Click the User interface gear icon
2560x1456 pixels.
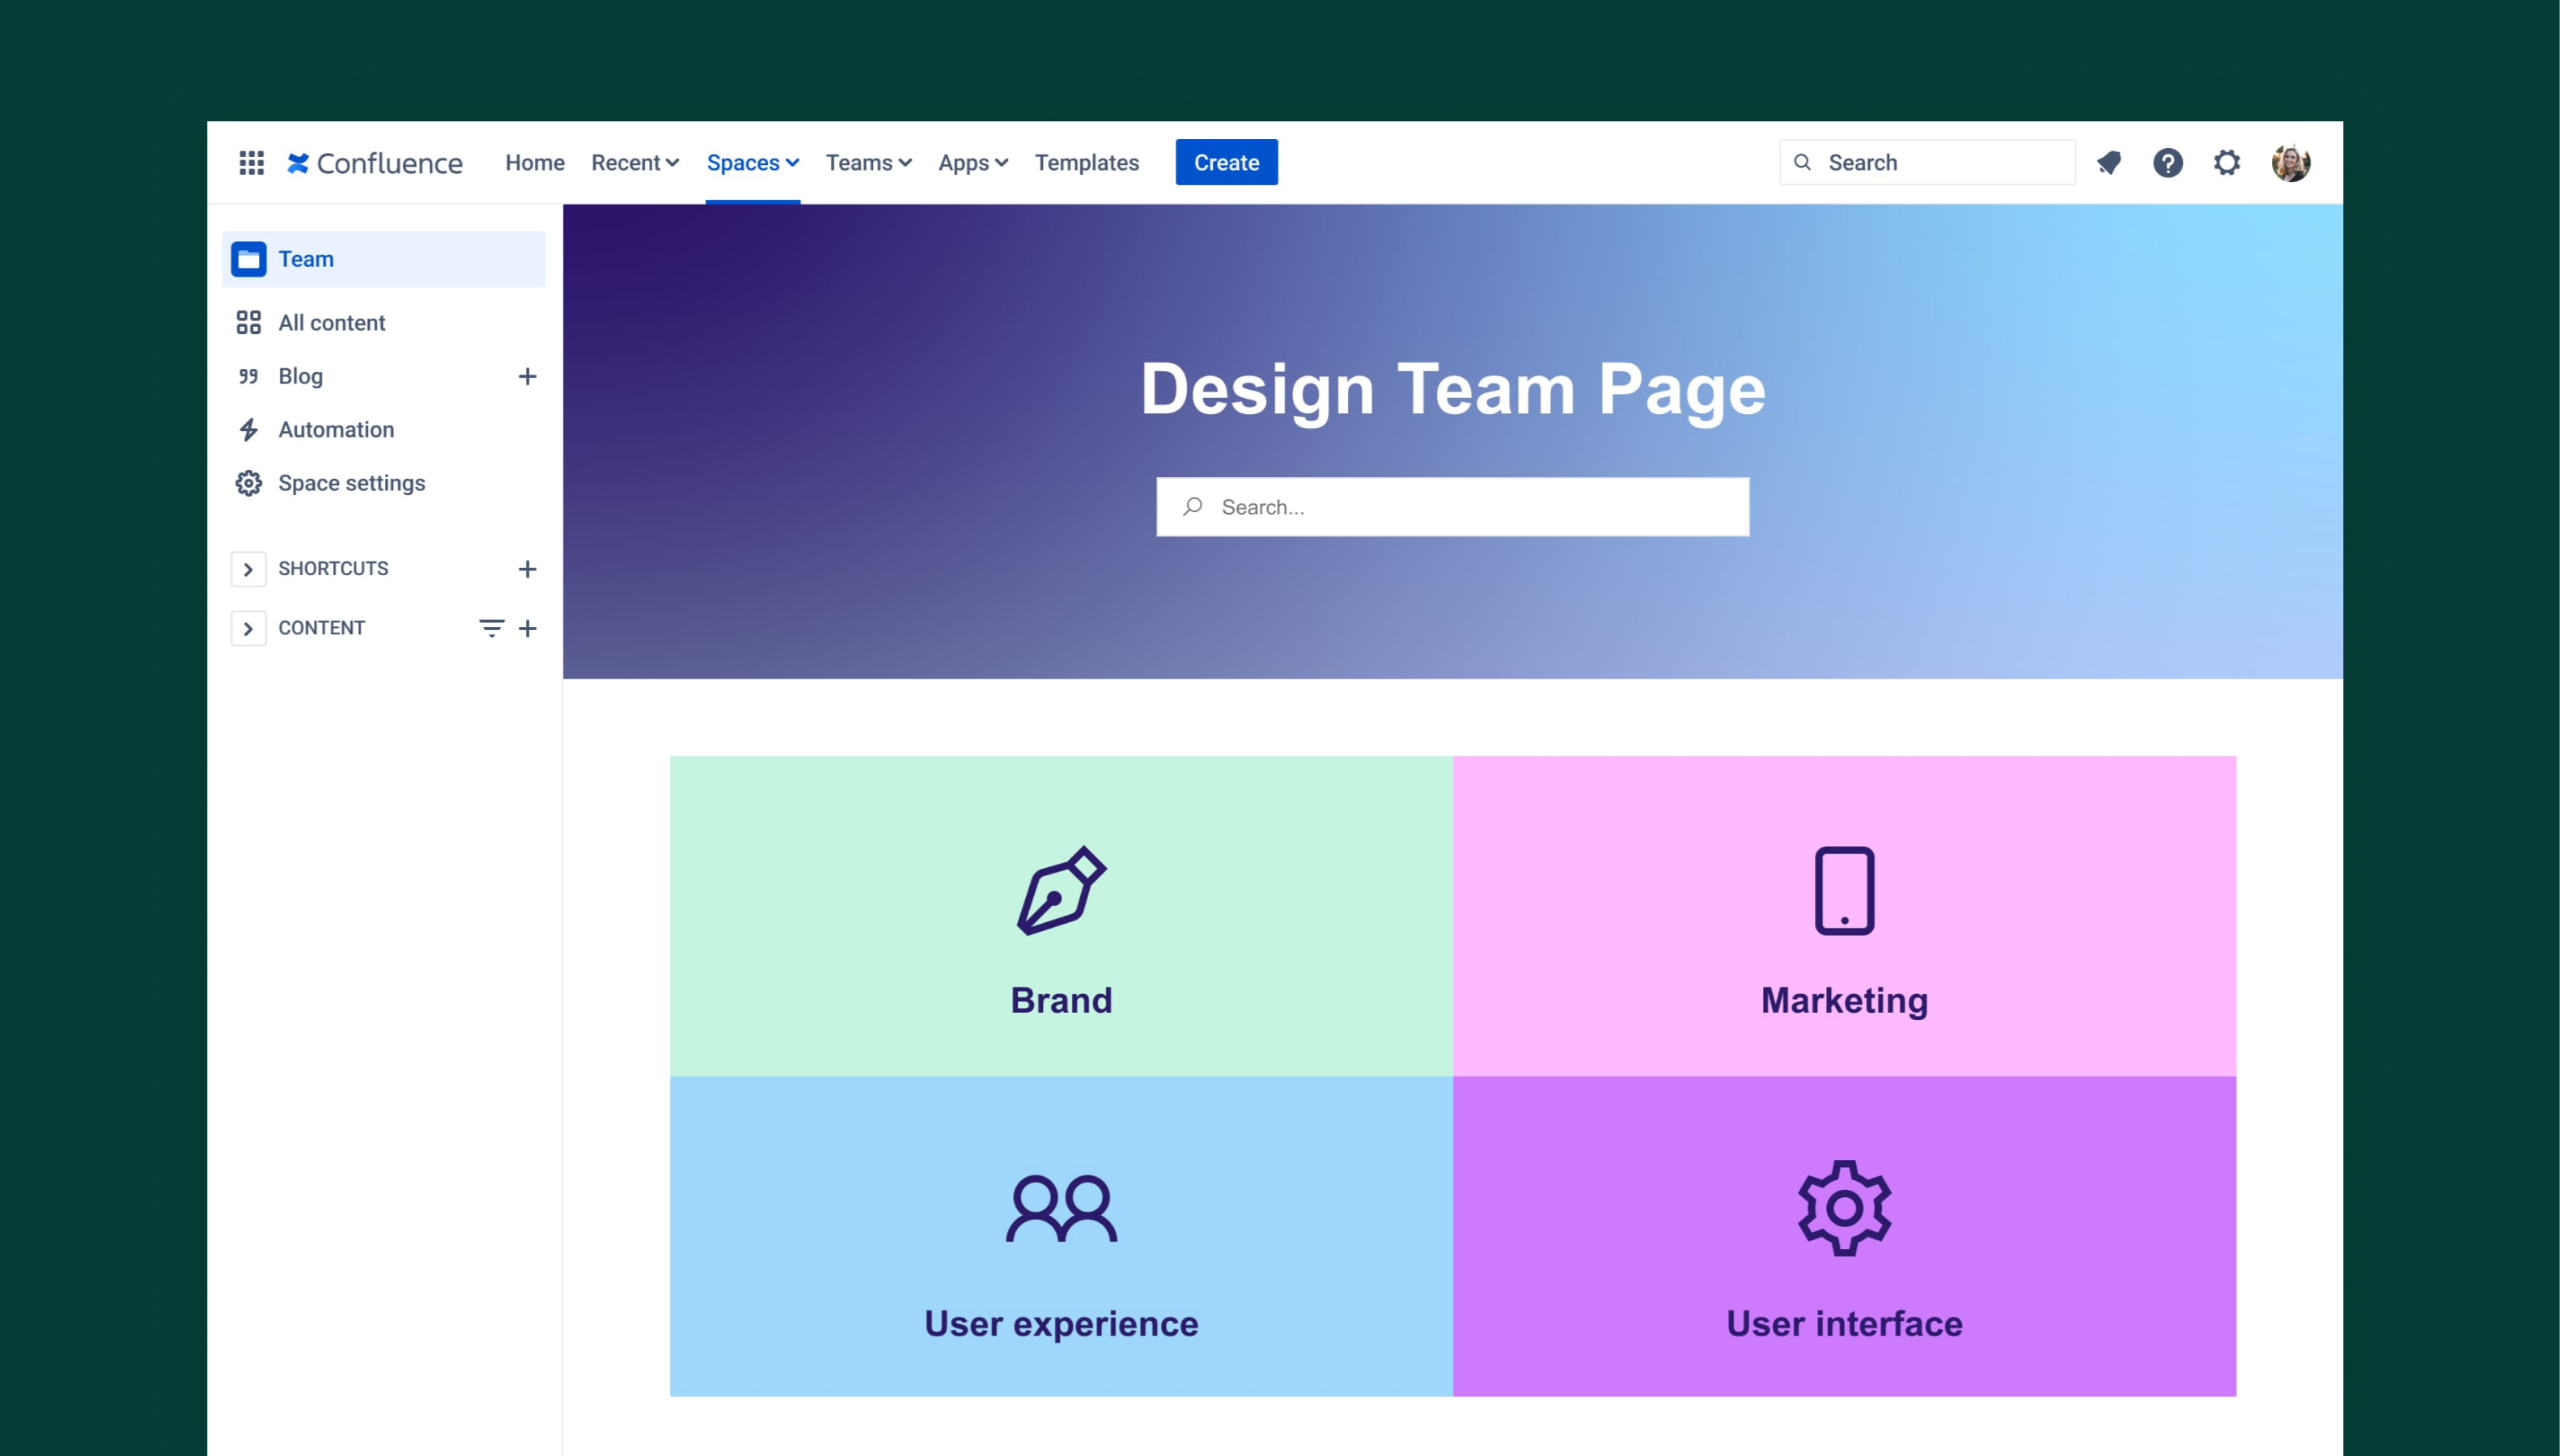(1844, 1207)
